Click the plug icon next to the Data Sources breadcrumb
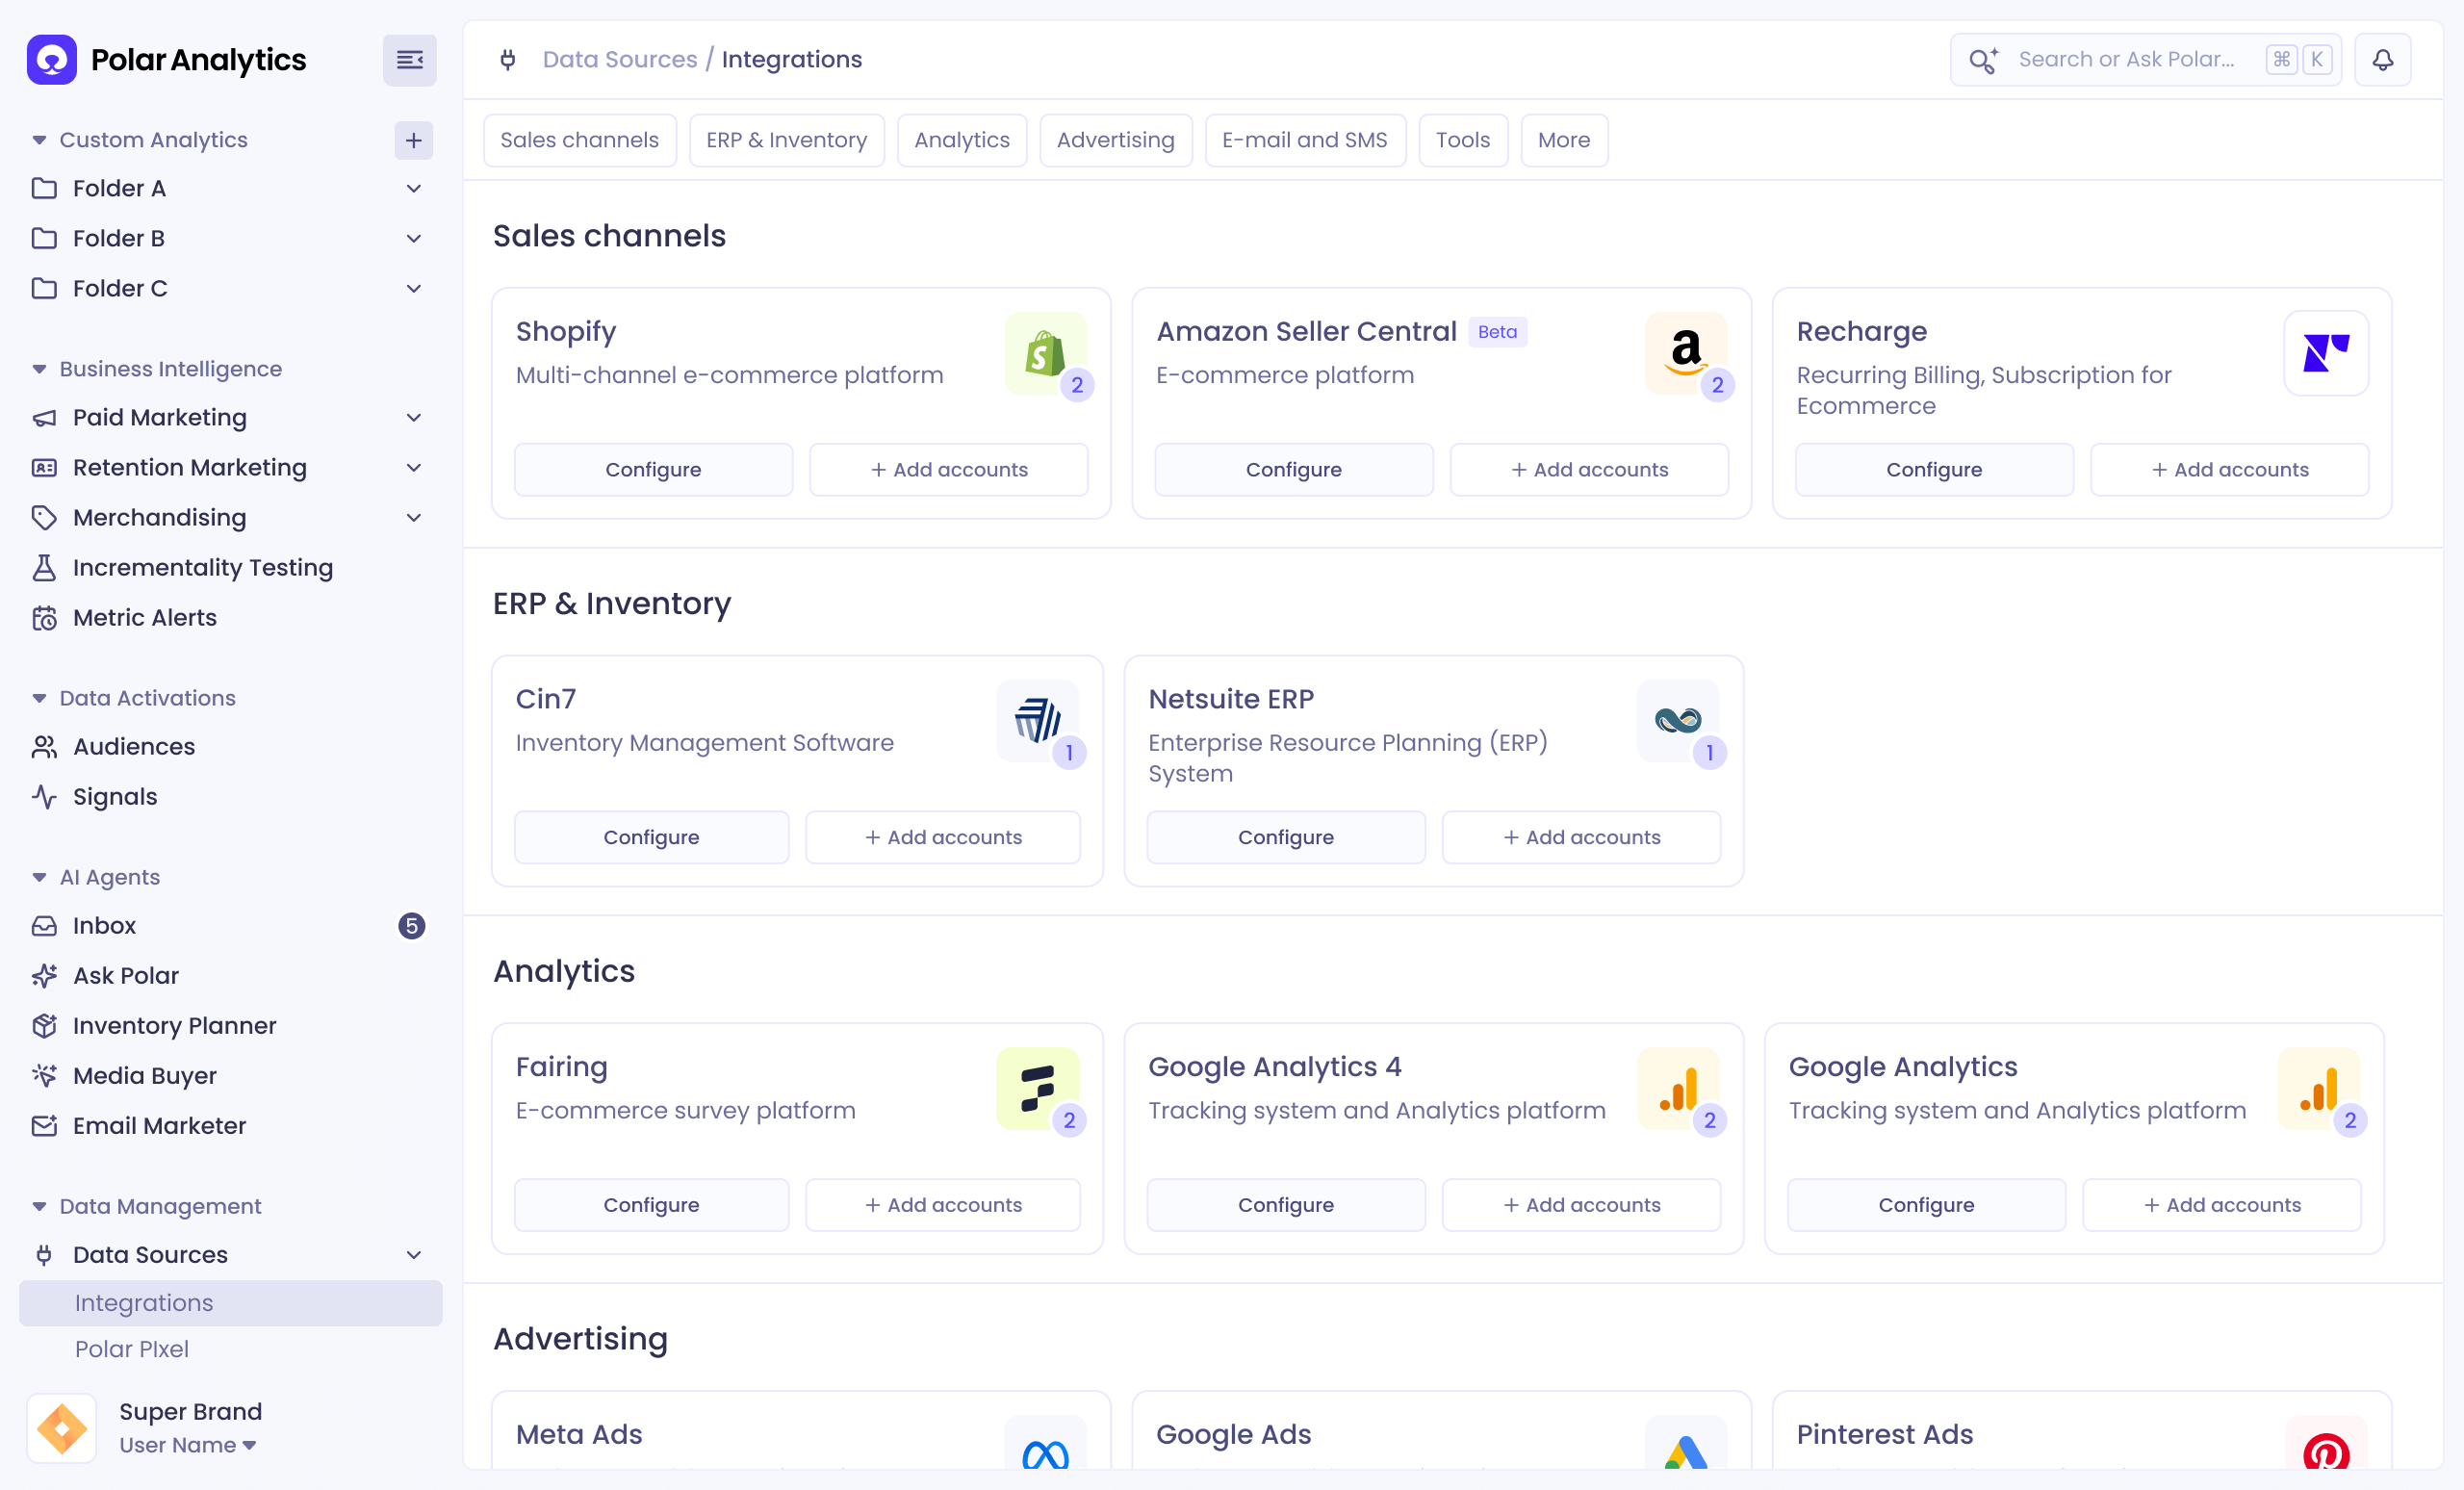 pos(508,60)
